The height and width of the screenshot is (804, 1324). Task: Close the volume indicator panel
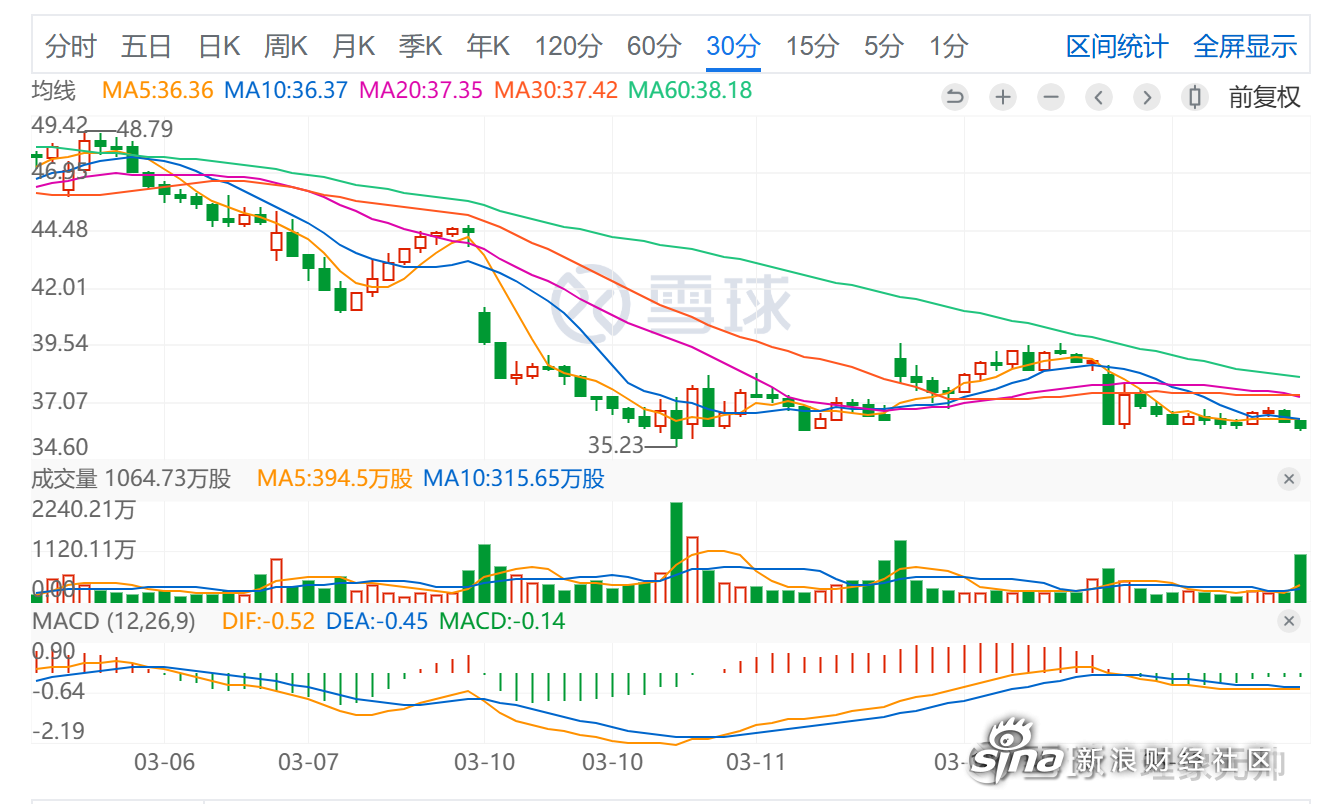coord(1289,479)
